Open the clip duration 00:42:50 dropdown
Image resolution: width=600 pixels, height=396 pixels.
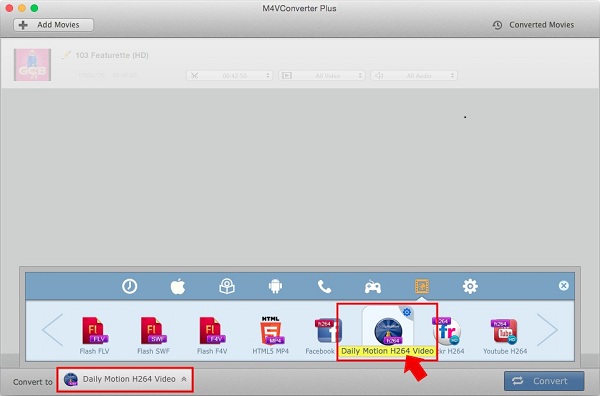pyautogui.click(x=230, y=76)
